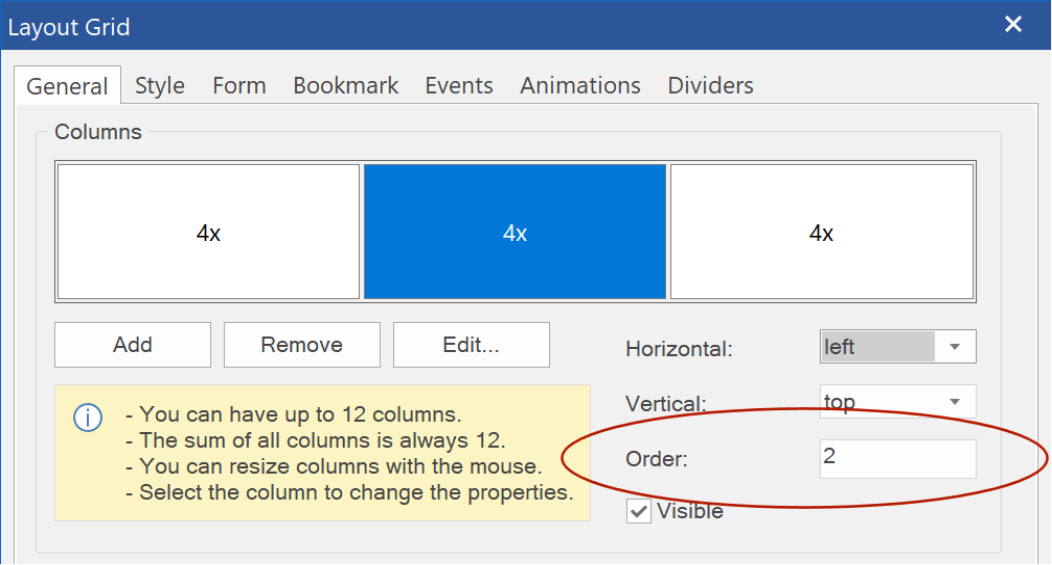This screenshot has height=565, width=1052.
Task: Click the blue info icon in the hint box
Action: tap(88, 418)
